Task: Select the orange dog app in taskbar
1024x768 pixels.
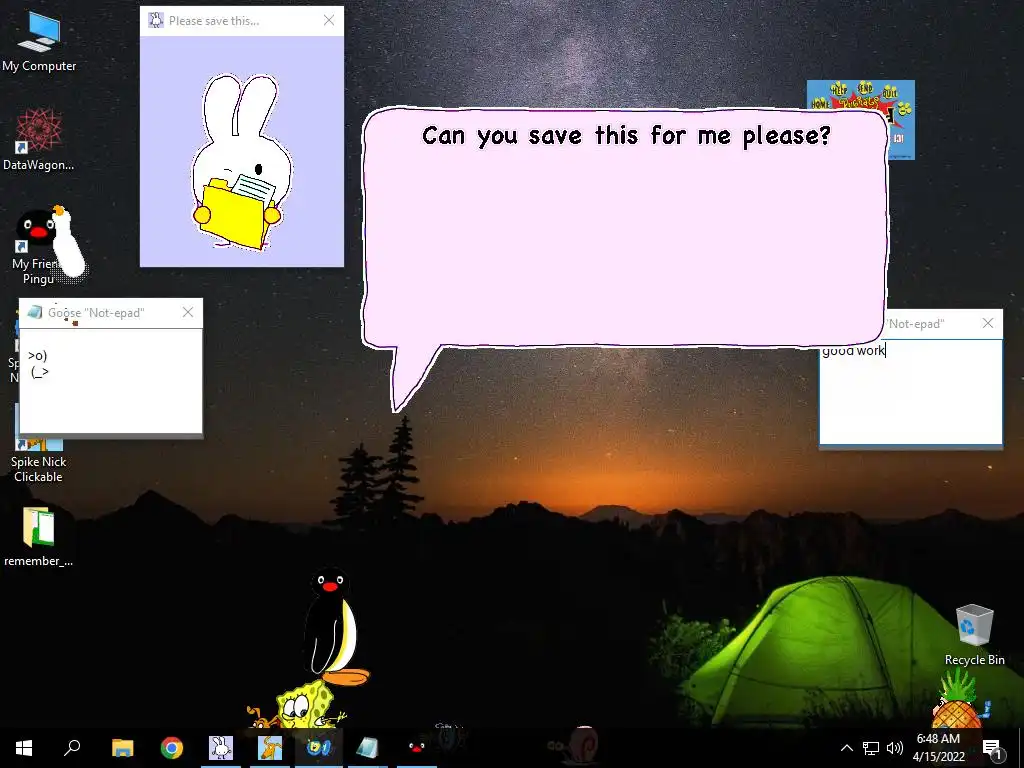Action: [270, 748]
